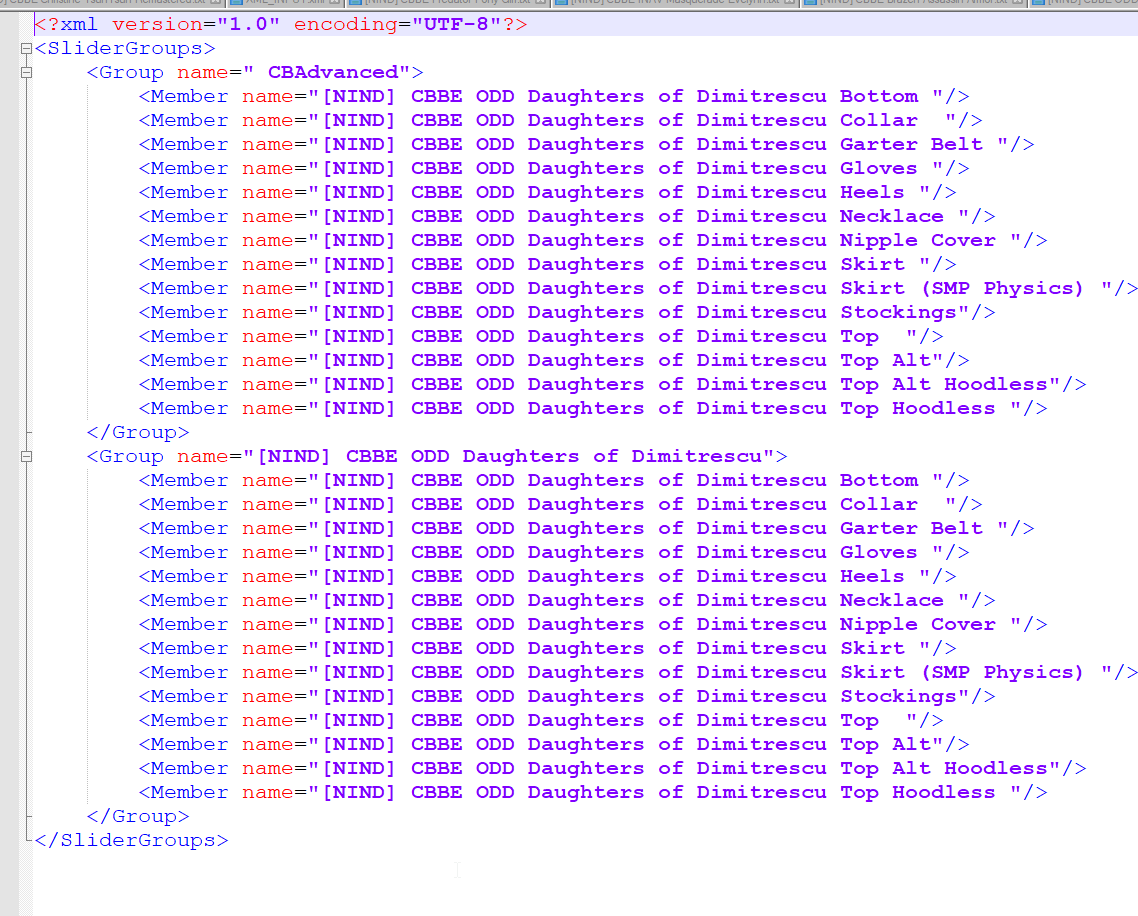Click the Gloves member in the second group
Screen dimensions: 1138x916
click(554, 552)
